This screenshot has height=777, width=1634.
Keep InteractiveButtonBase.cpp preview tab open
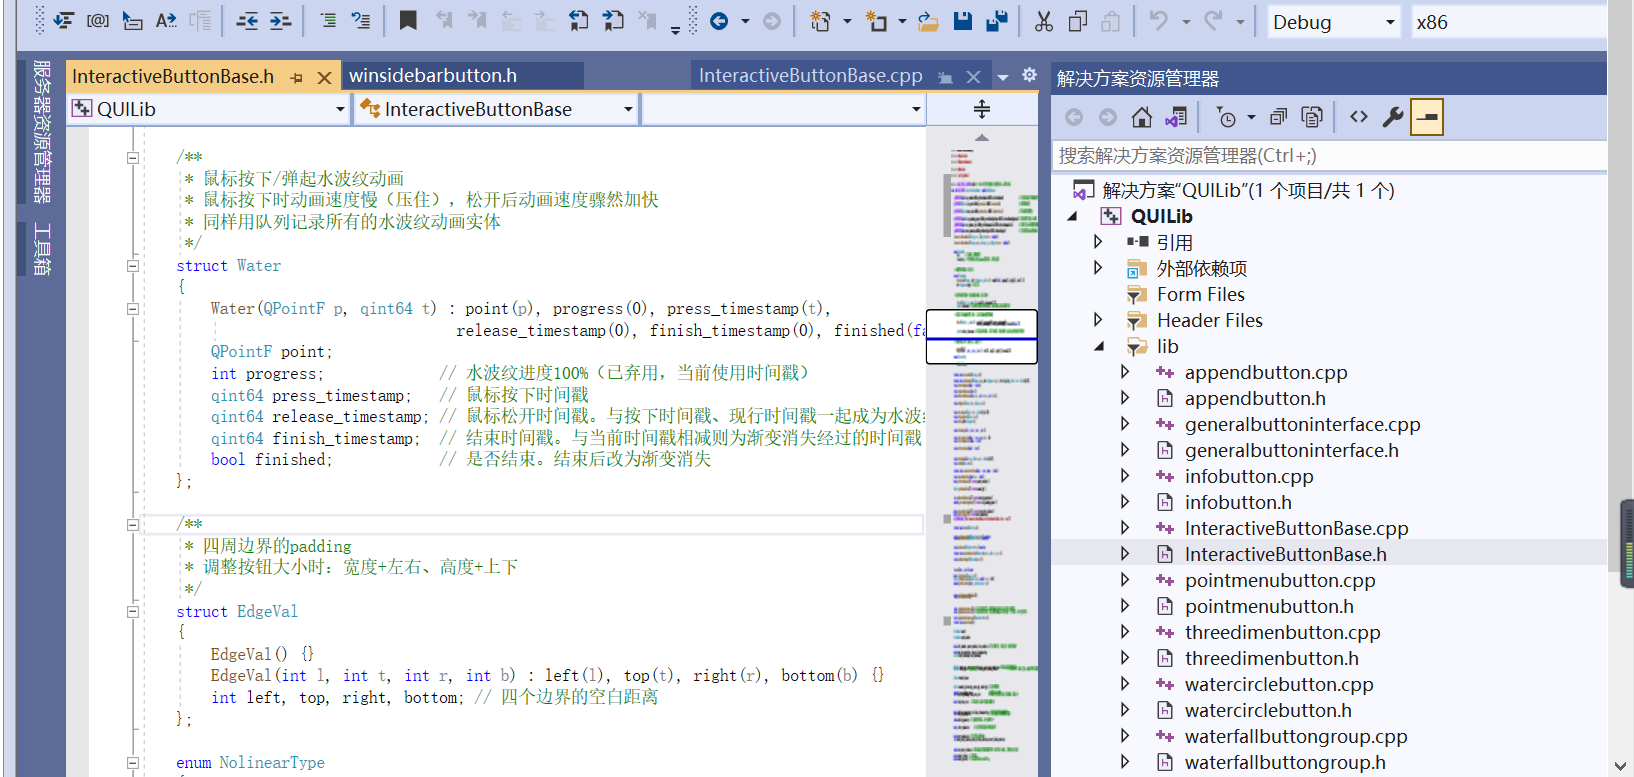point(945,77)
